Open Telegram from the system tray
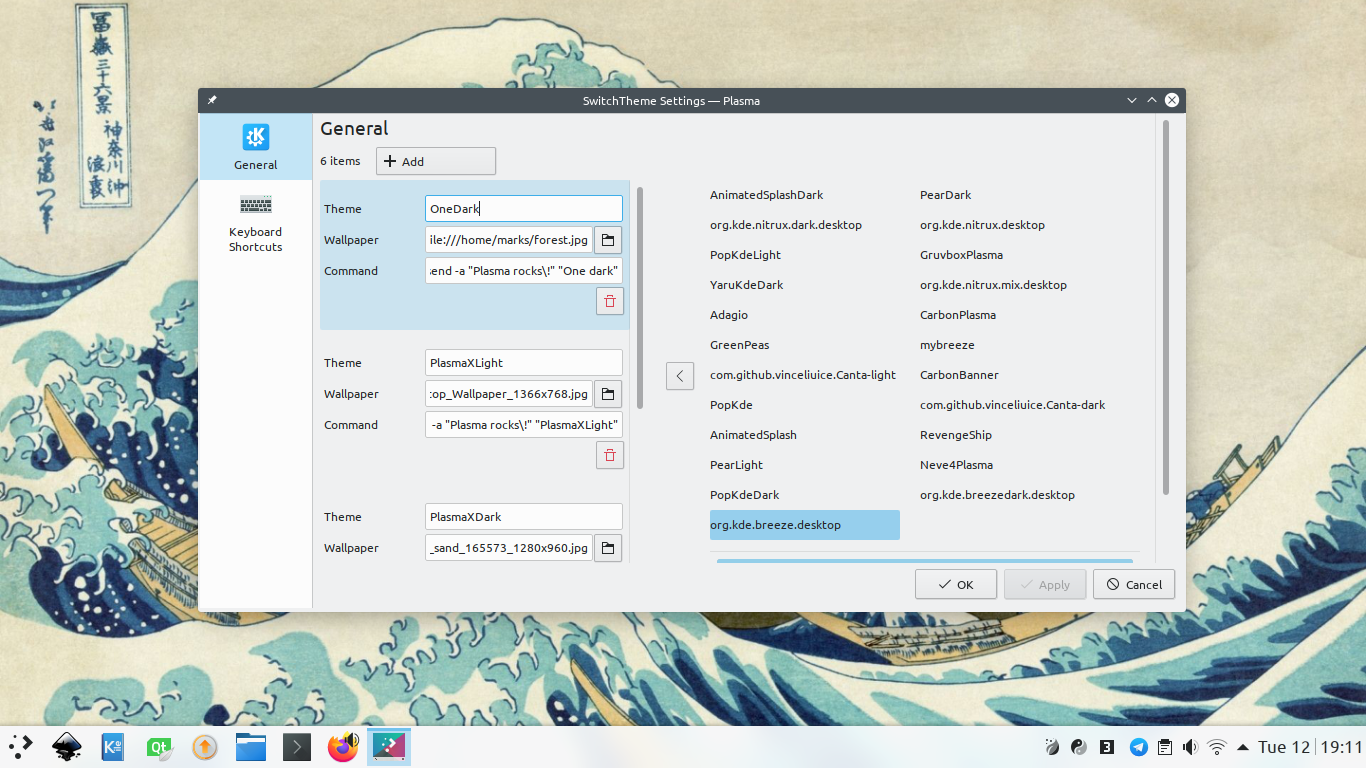 click(x=1138, y=747)
